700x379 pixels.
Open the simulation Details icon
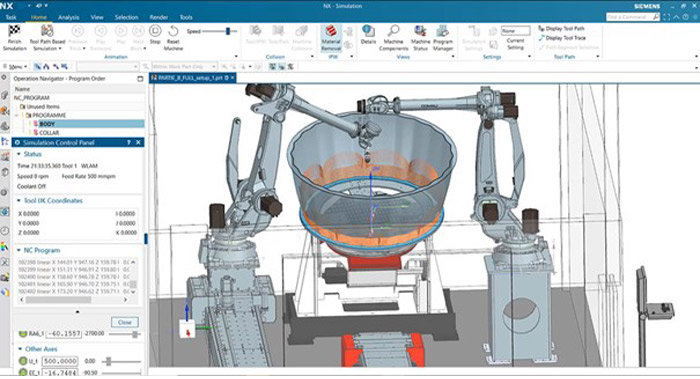click(x=368, y=31)
